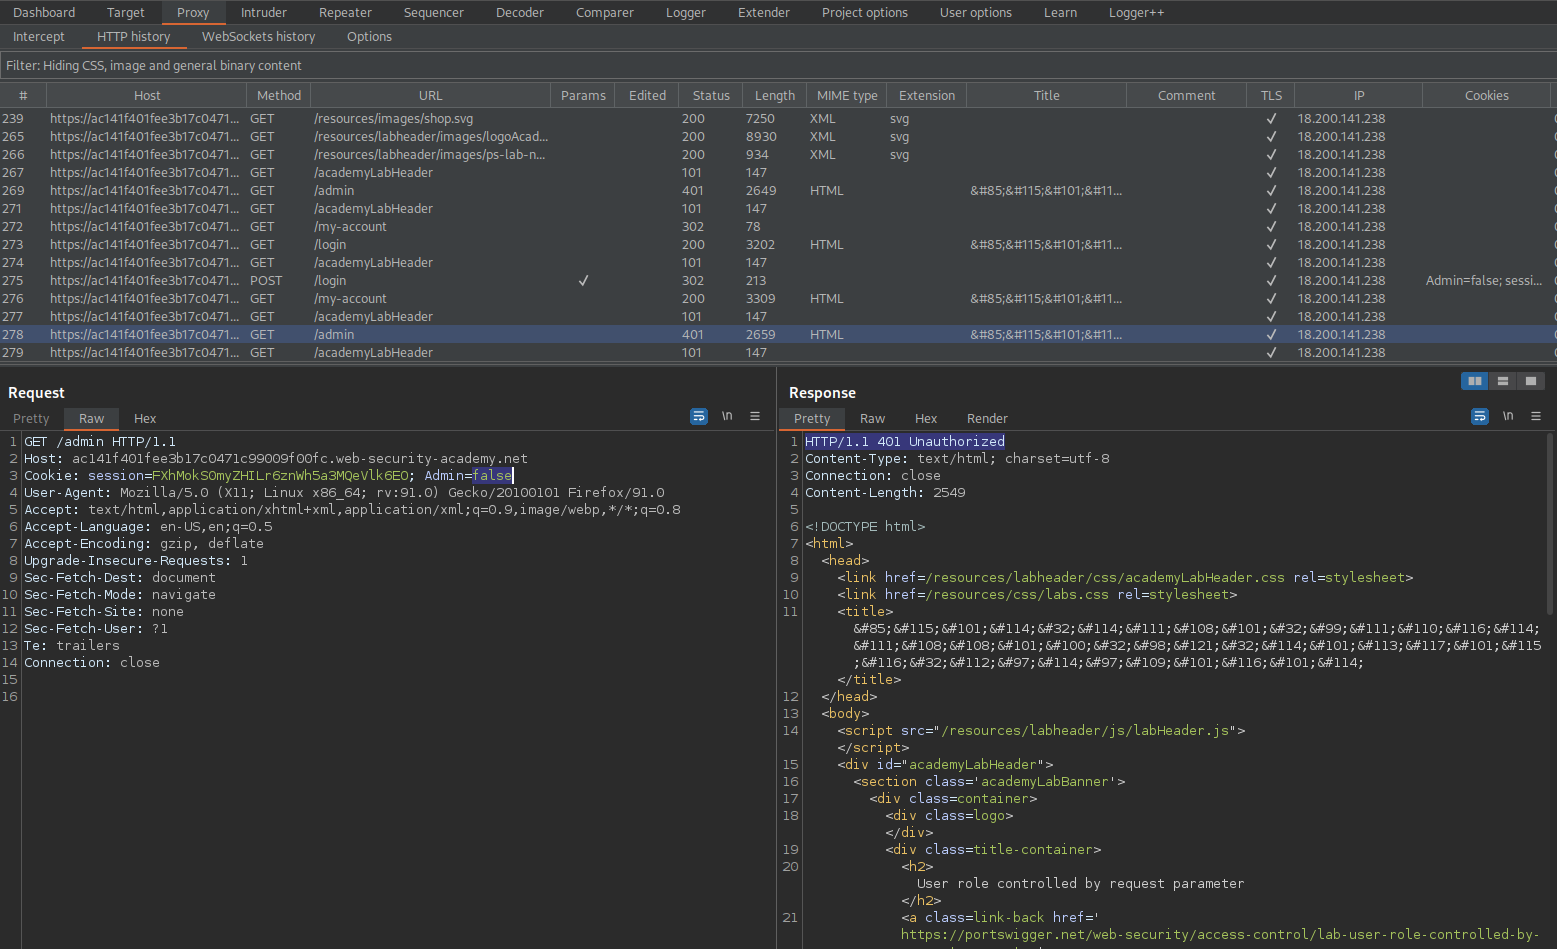1557x949 pixels.
Task: Switch to the Target tab
Action: [x=126, y=12]
